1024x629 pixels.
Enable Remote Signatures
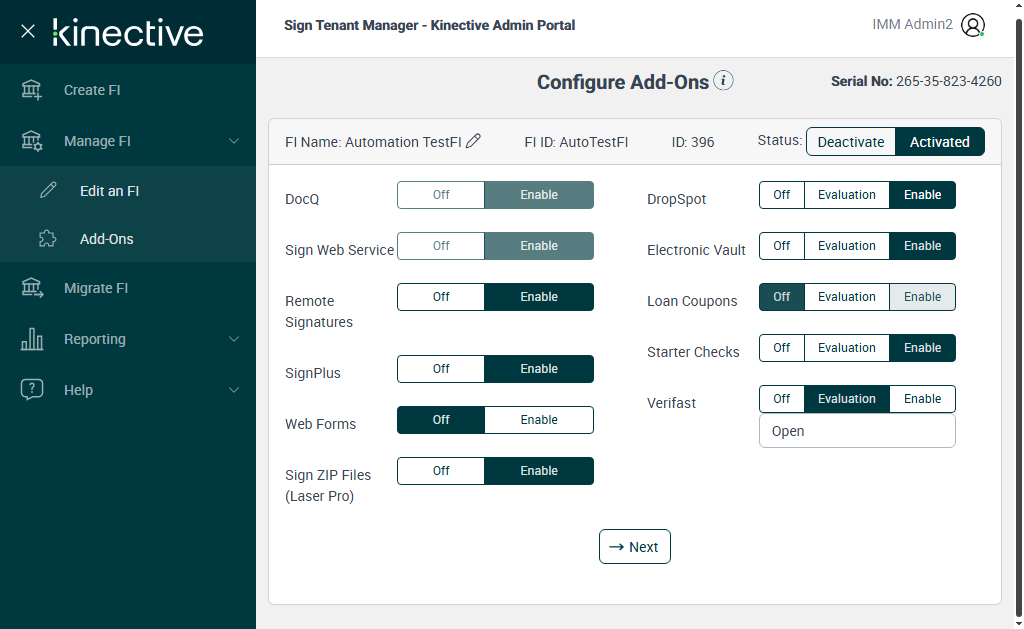[x=539, y=297]
